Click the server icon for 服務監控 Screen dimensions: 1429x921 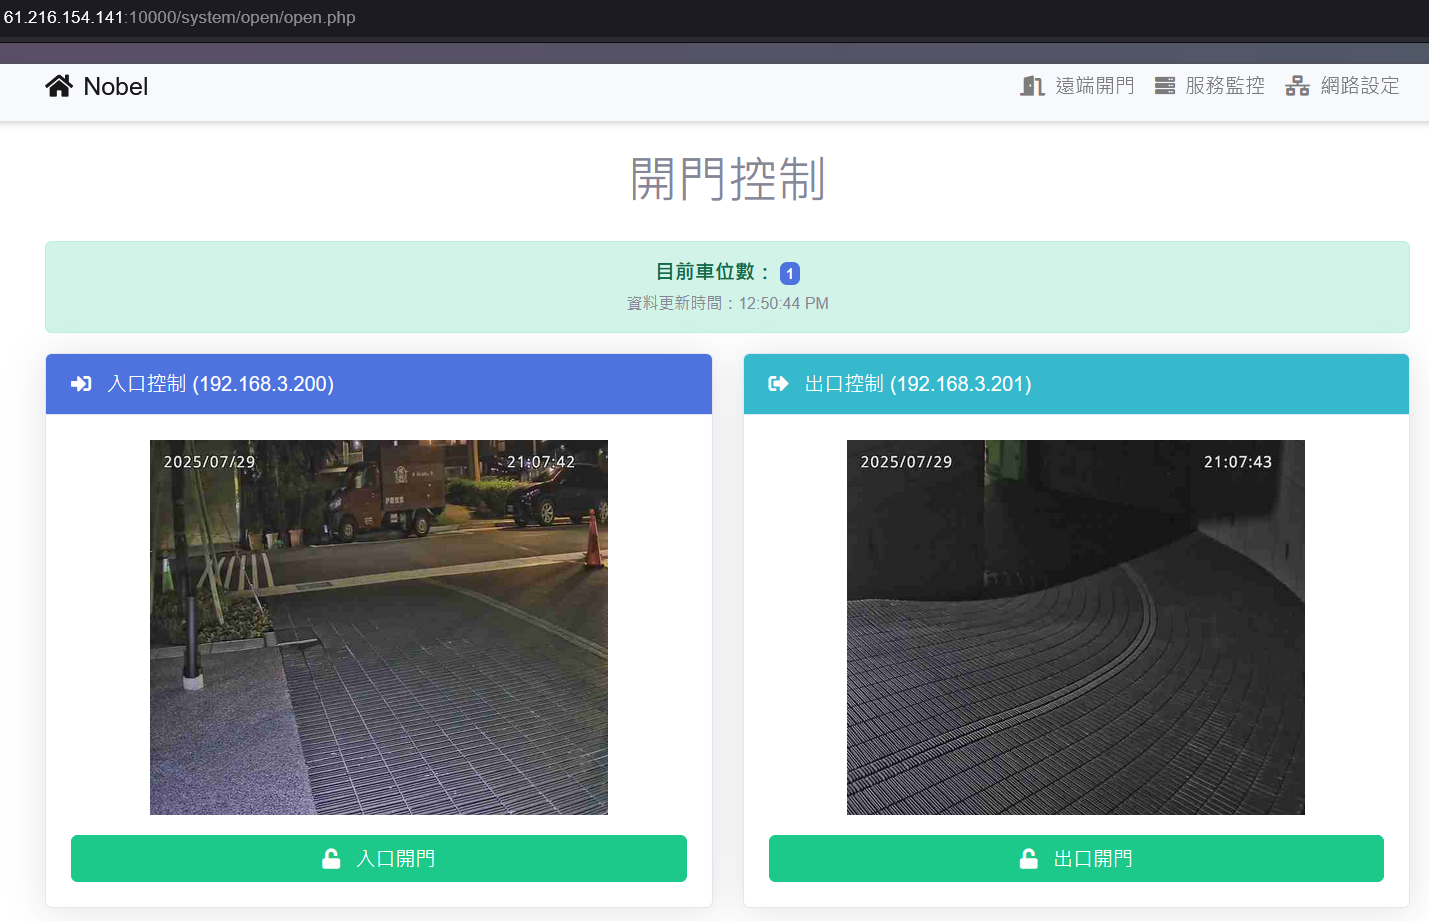[x=1165, y=86]
